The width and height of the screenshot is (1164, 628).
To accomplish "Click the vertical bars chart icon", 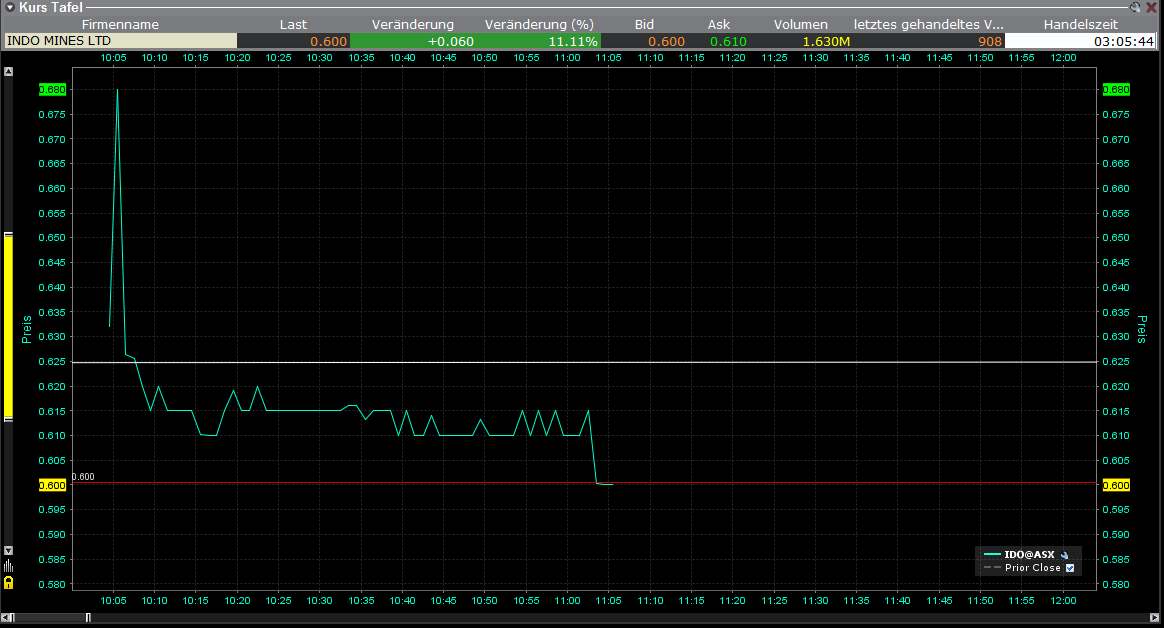I will coord(8,566).
